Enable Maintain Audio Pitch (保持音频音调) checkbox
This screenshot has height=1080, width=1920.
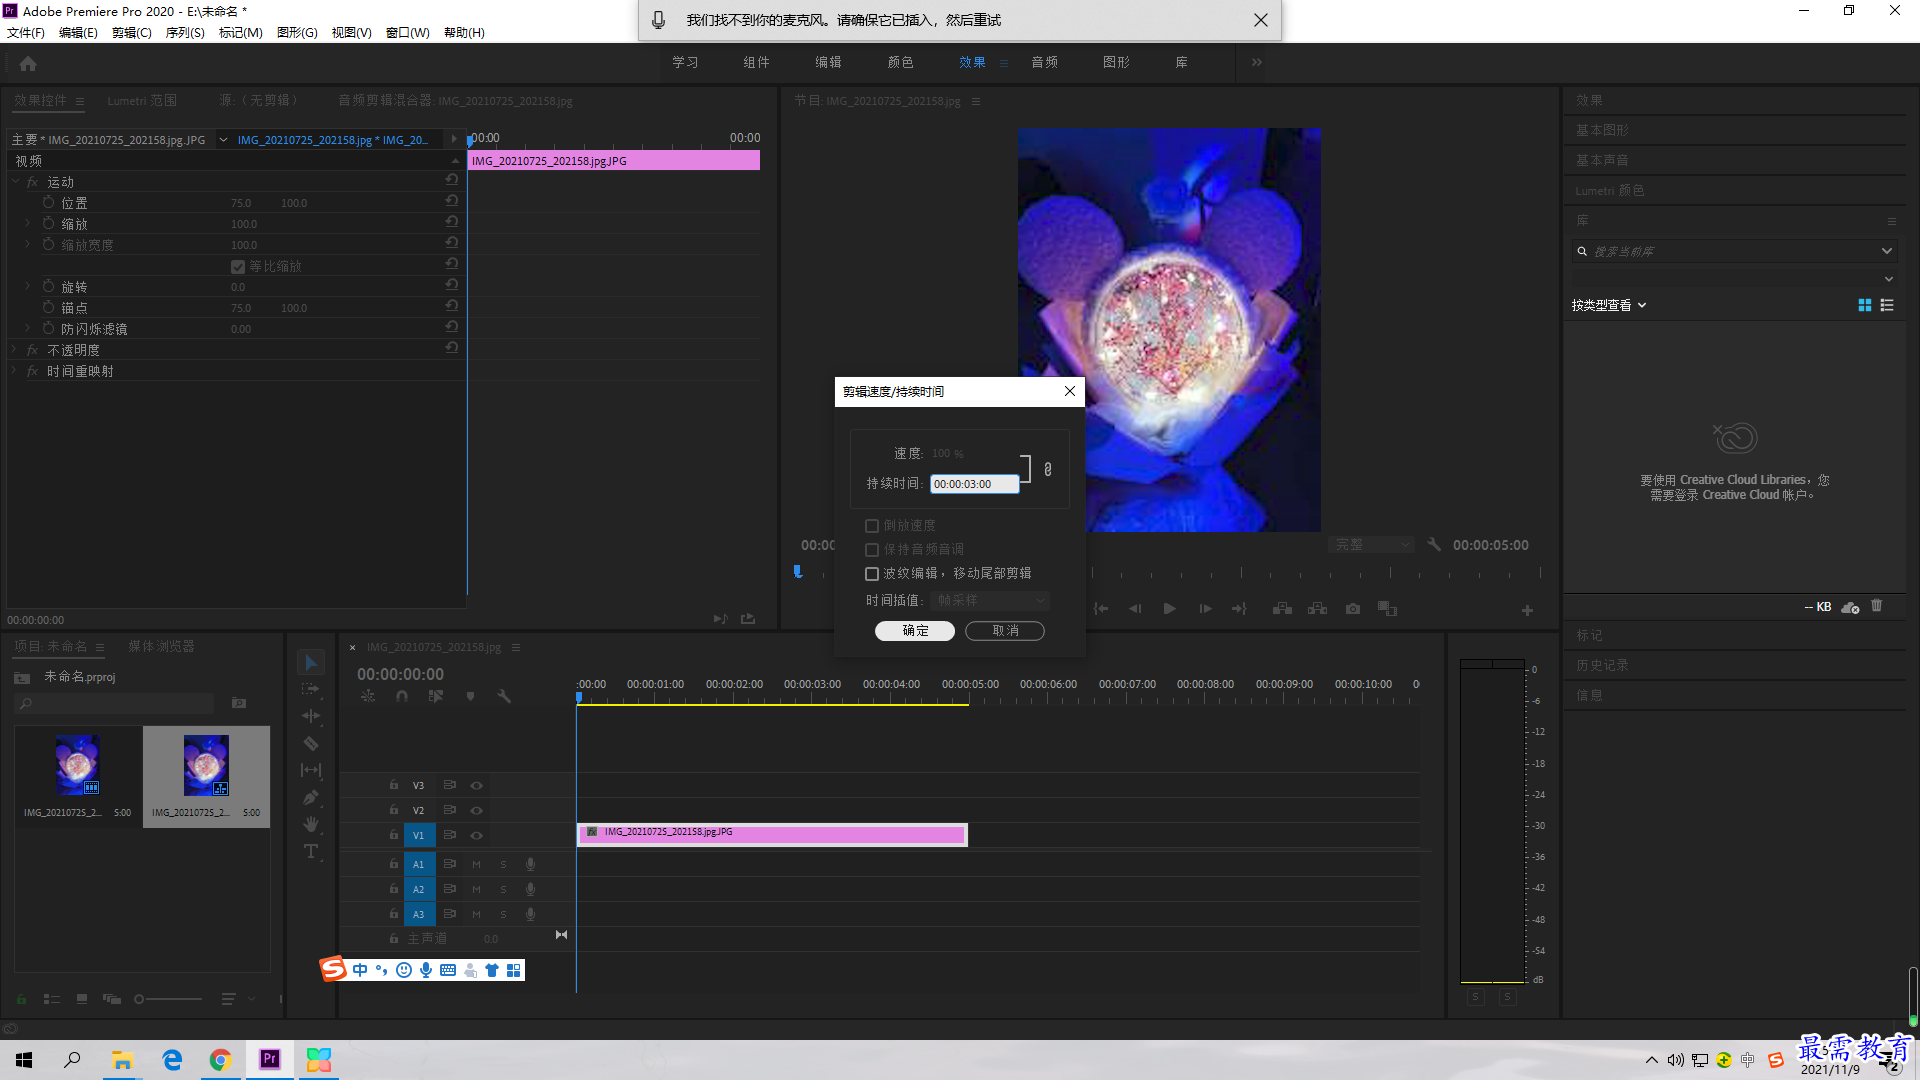click(x=872, y=550)
